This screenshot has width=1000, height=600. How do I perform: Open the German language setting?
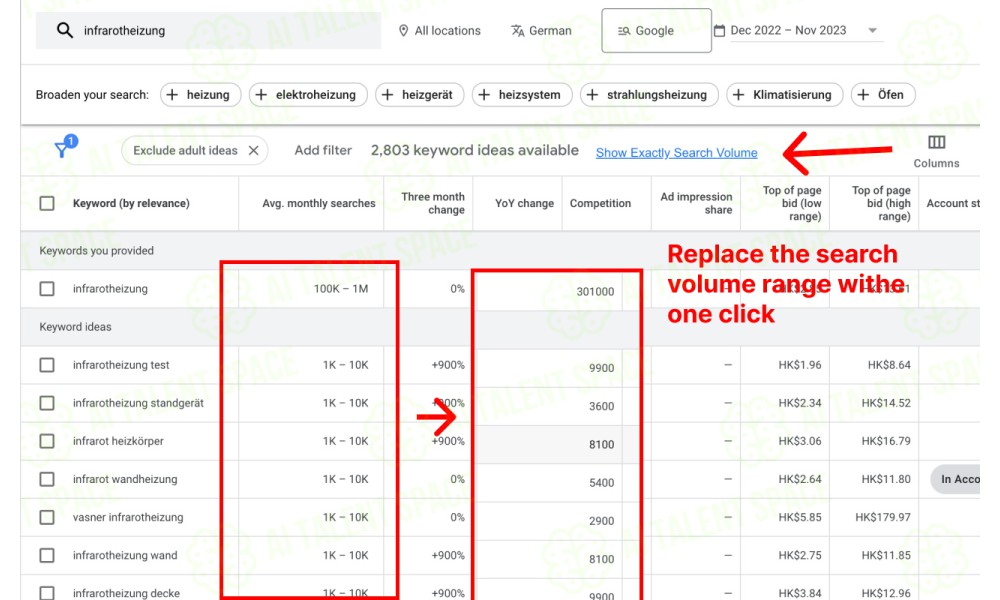point(541,31)
